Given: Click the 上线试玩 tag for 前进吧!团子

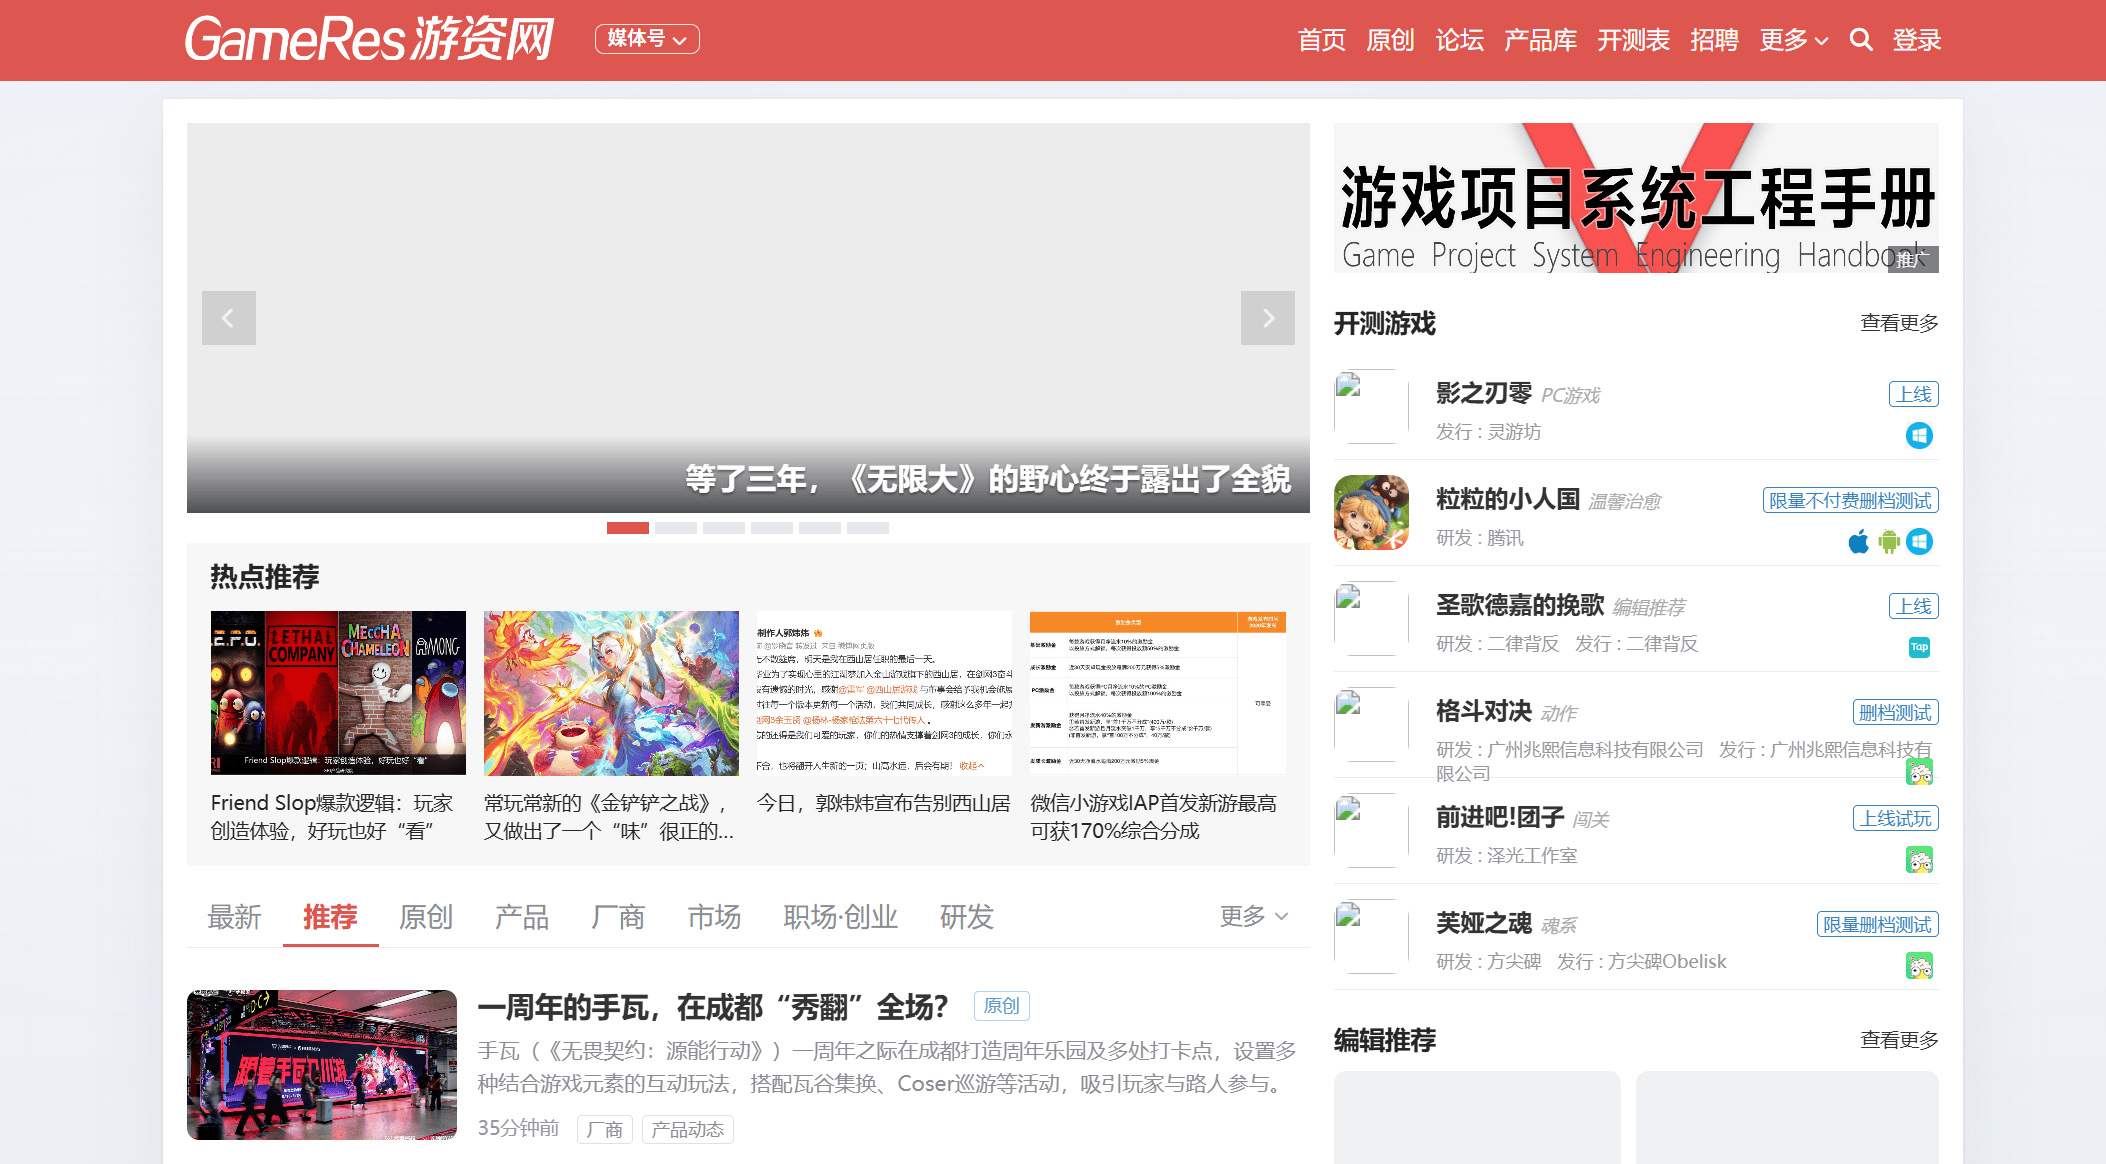Looking at the screenshot, I should pyautogui.click(x=1896, y=818).
